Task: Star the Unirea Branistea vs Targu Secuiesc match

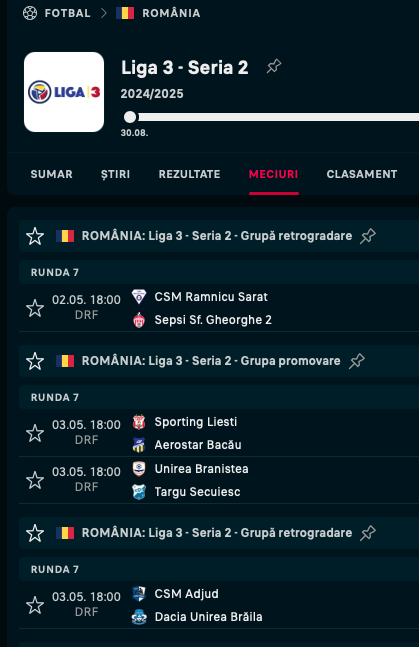Action: [x=35, y=480]
